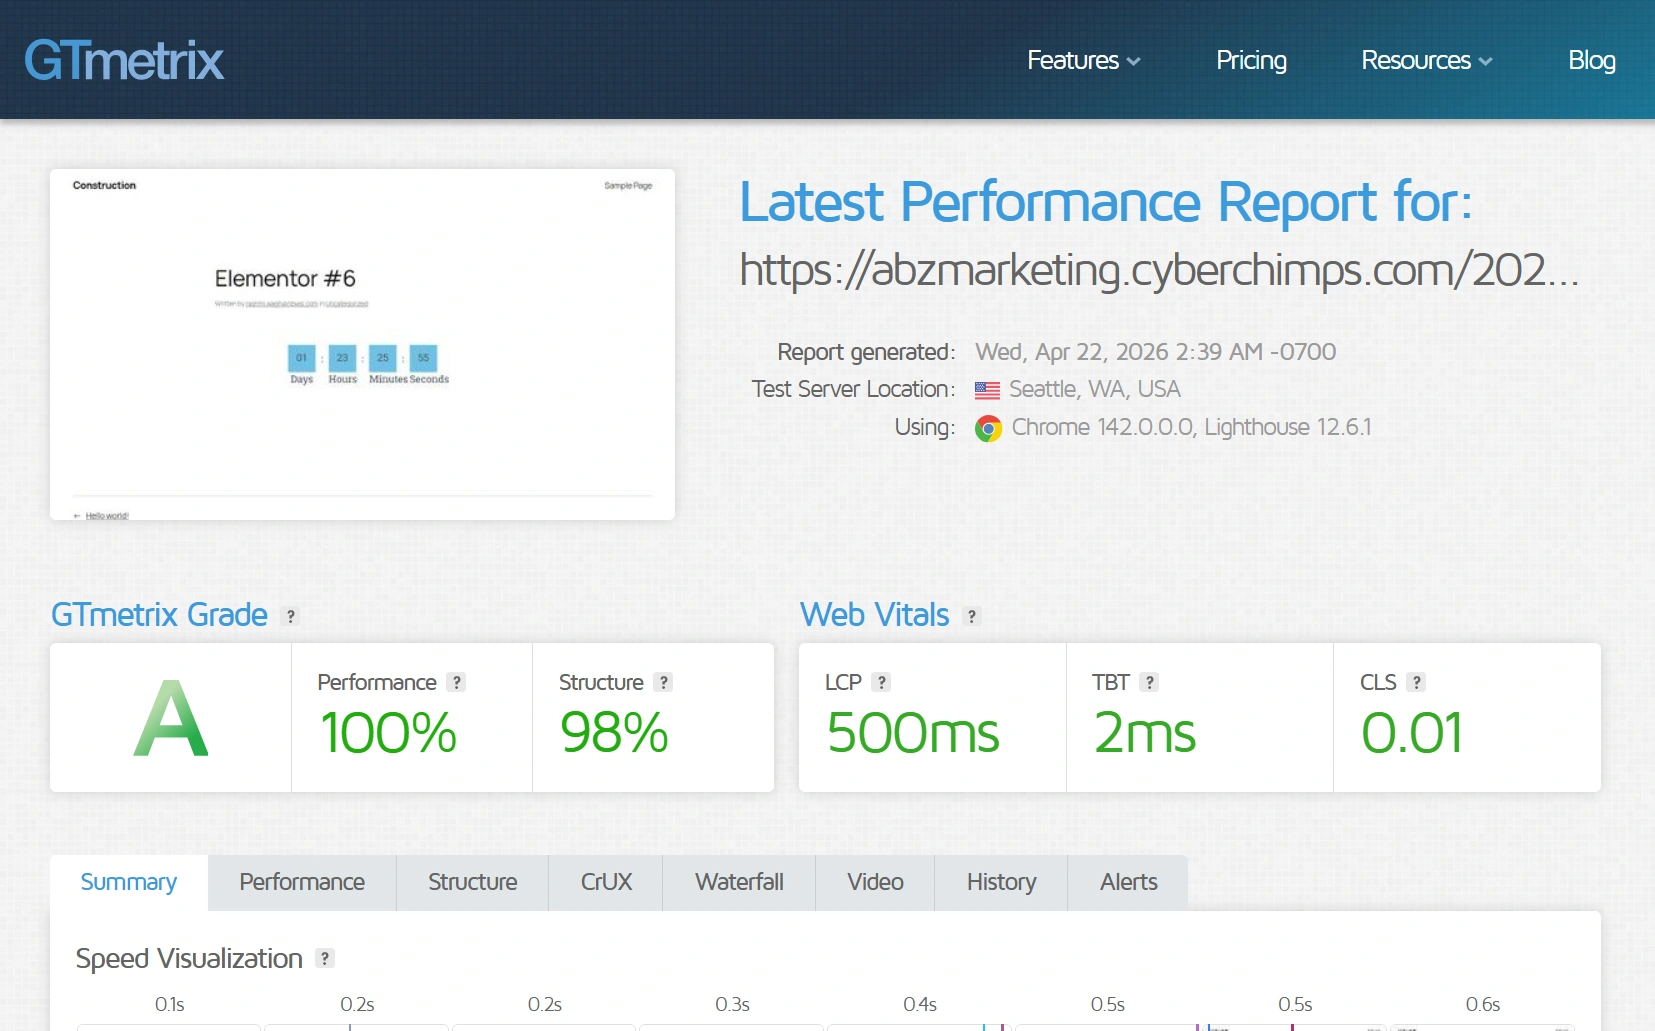Click the tested URL abzmarketing.cyberchimps.com
The height and width of the screenshot is (1031, 1655).
(x=1159, y=270)
